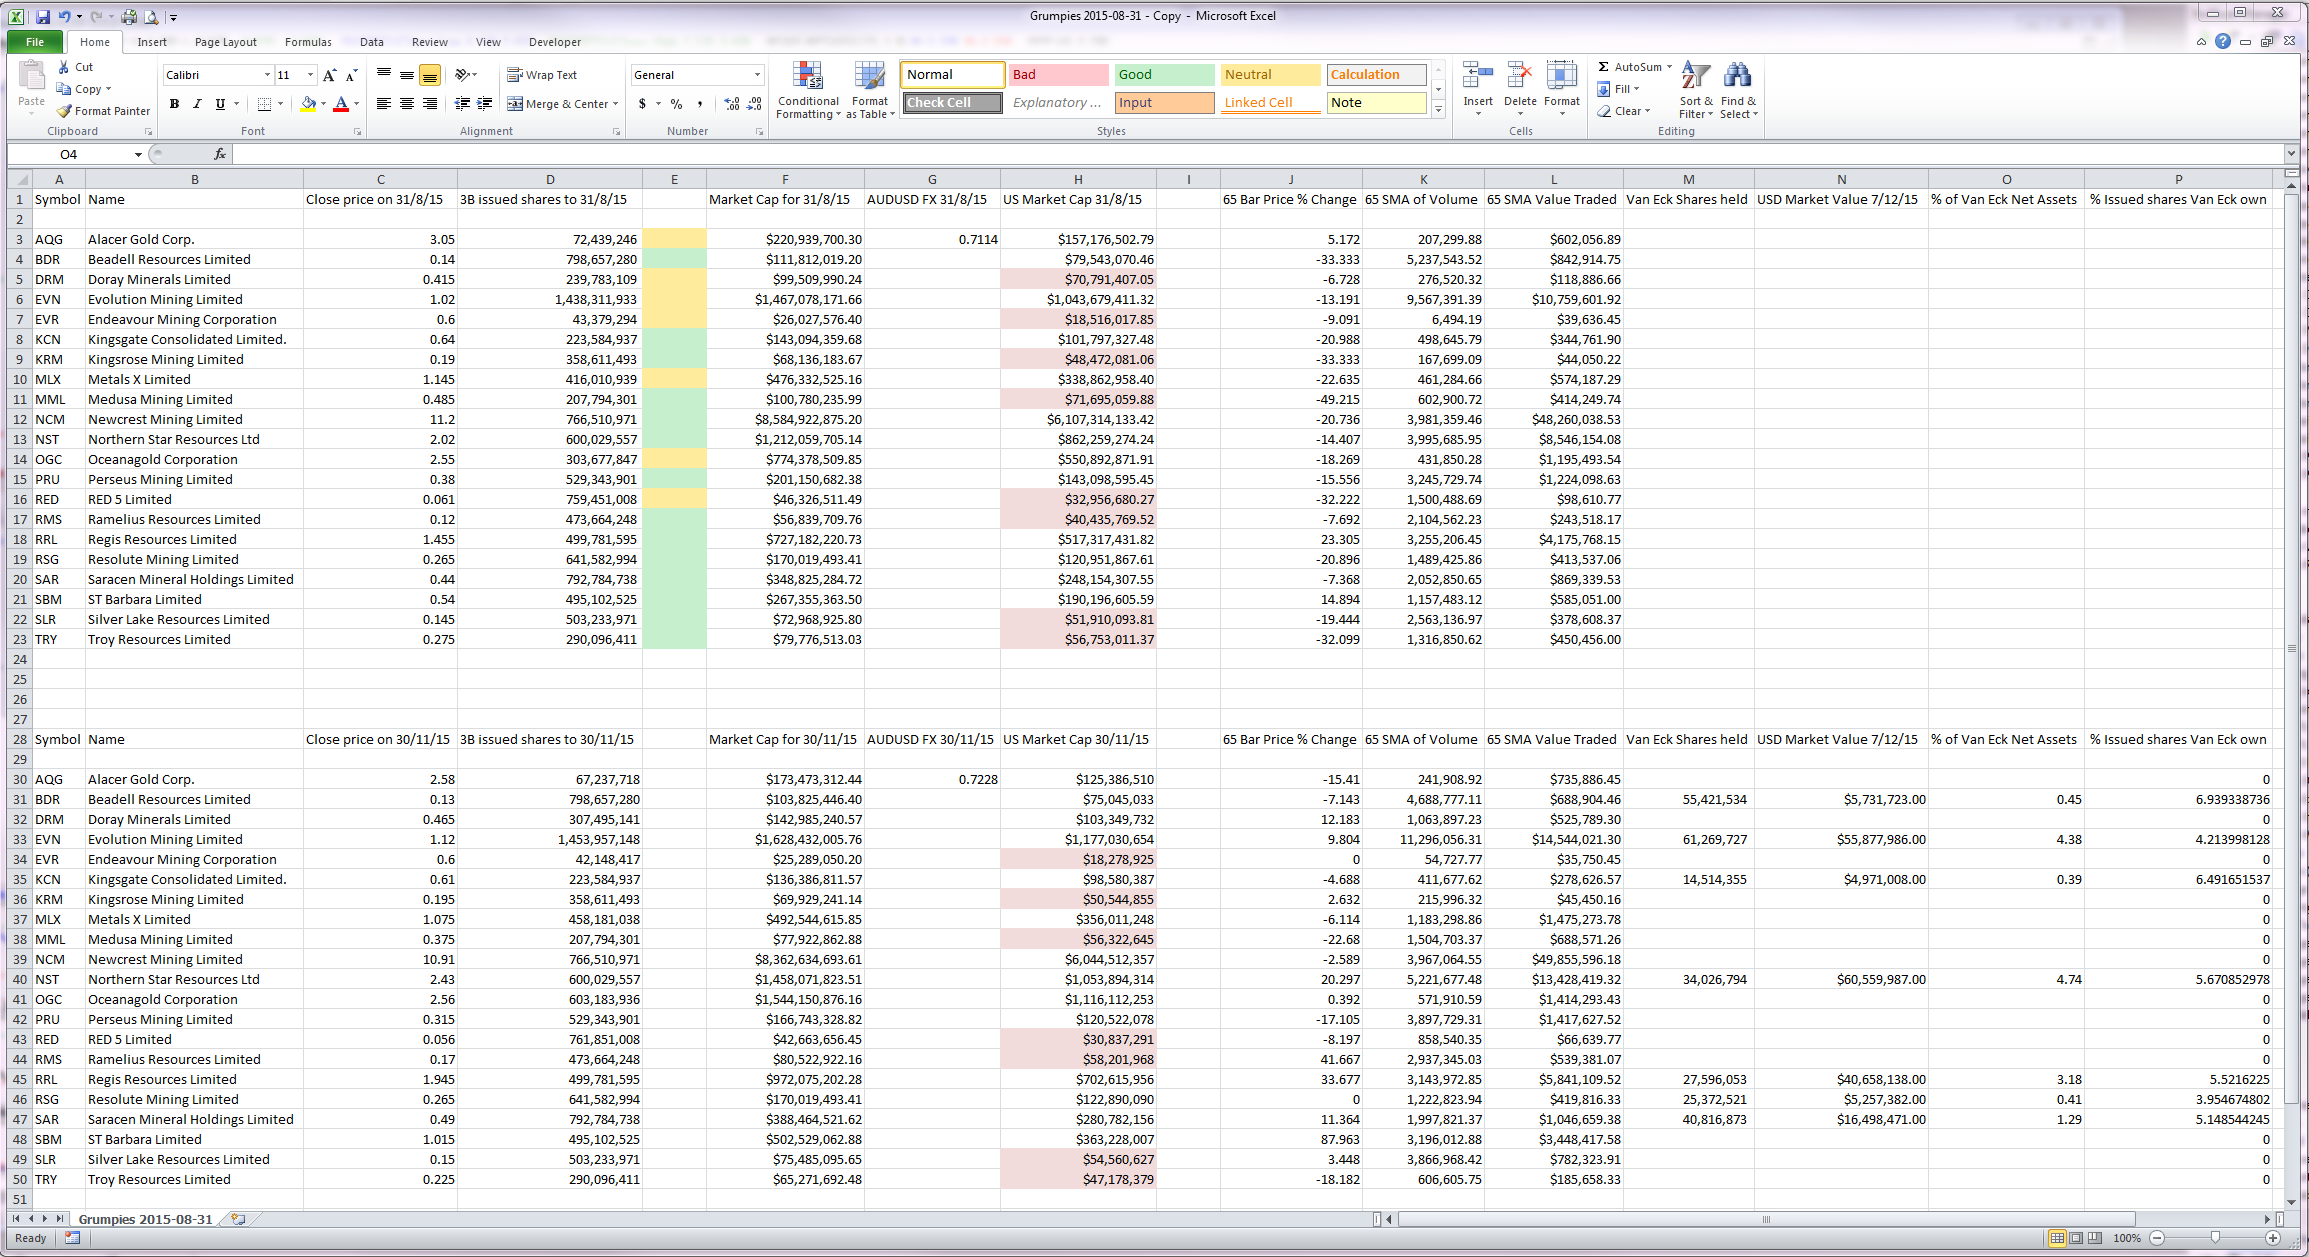Click the Format Painter brush icon

(x=65, y=111)
